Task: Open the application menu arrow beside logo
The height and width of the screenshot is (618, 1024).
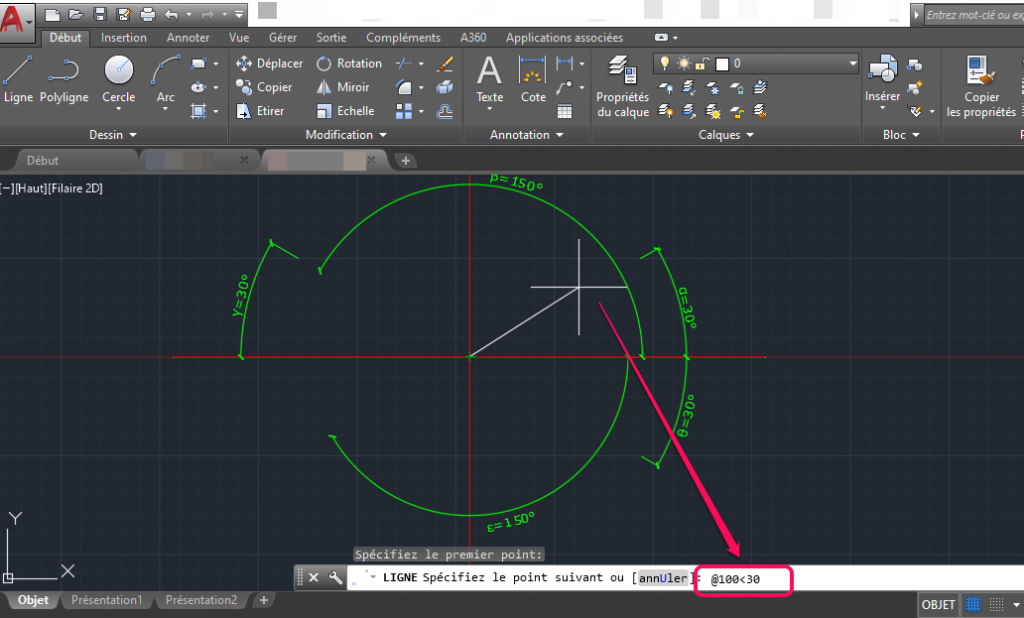Action: click(30, 22)
